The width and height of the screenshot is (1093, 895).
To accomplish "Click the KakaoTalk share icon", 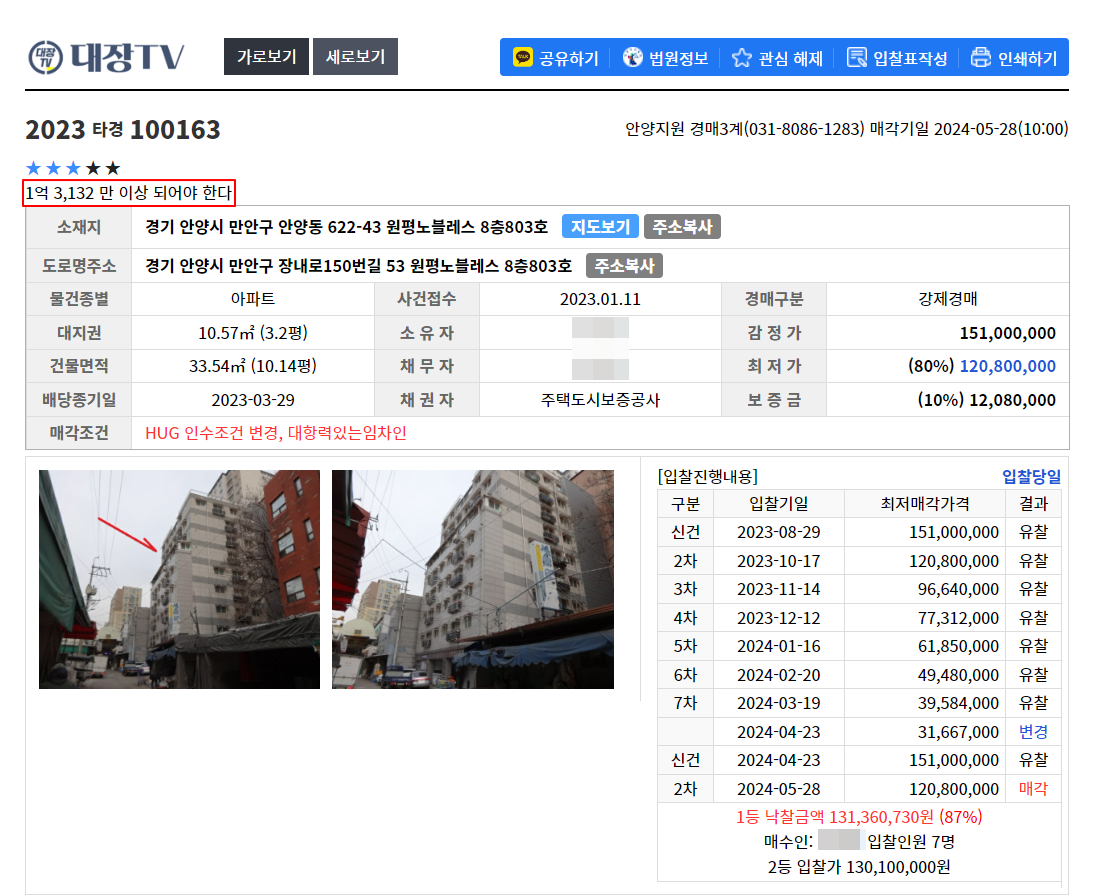I will (x=522, y=57).
